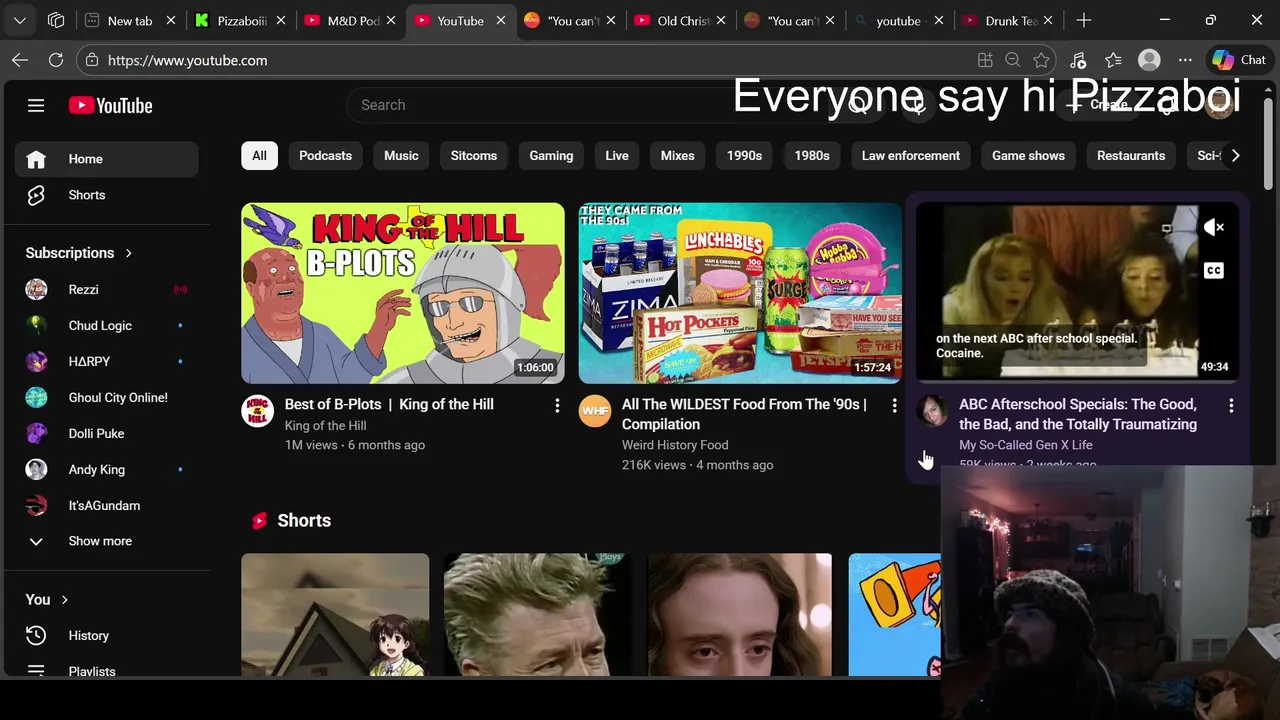
Task: Select the Restaurants chip
Action: click(x=1131, y=155)
